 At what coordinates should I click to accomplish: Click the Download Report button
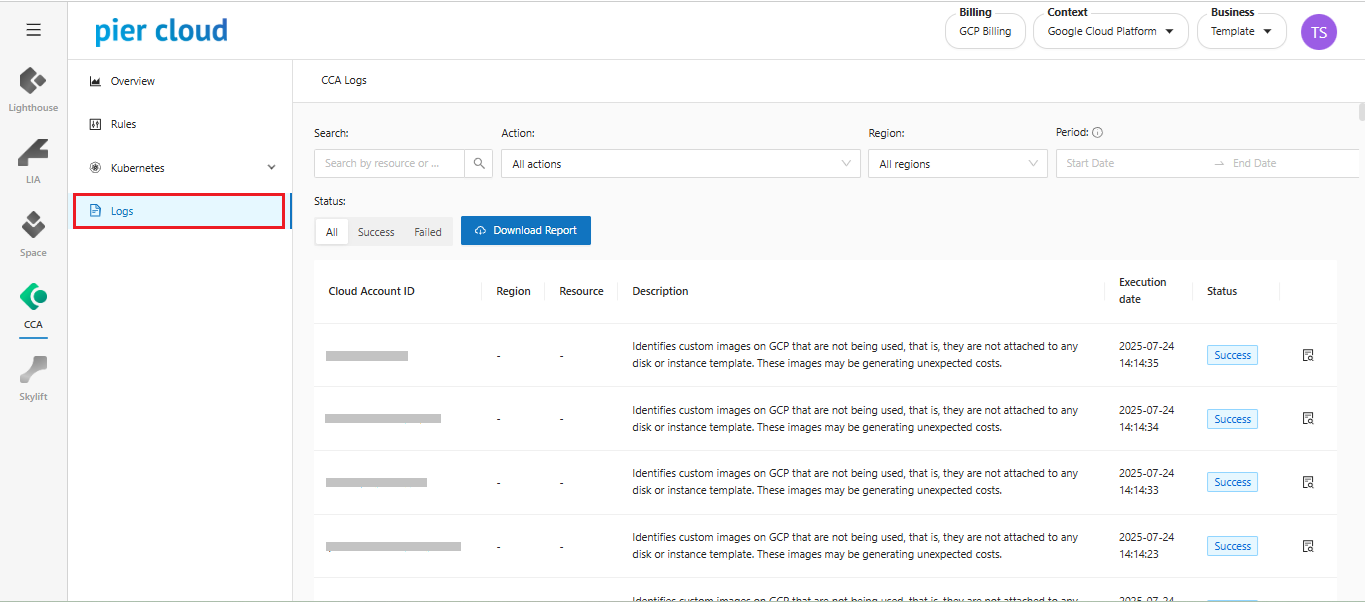tap(525, 230)
